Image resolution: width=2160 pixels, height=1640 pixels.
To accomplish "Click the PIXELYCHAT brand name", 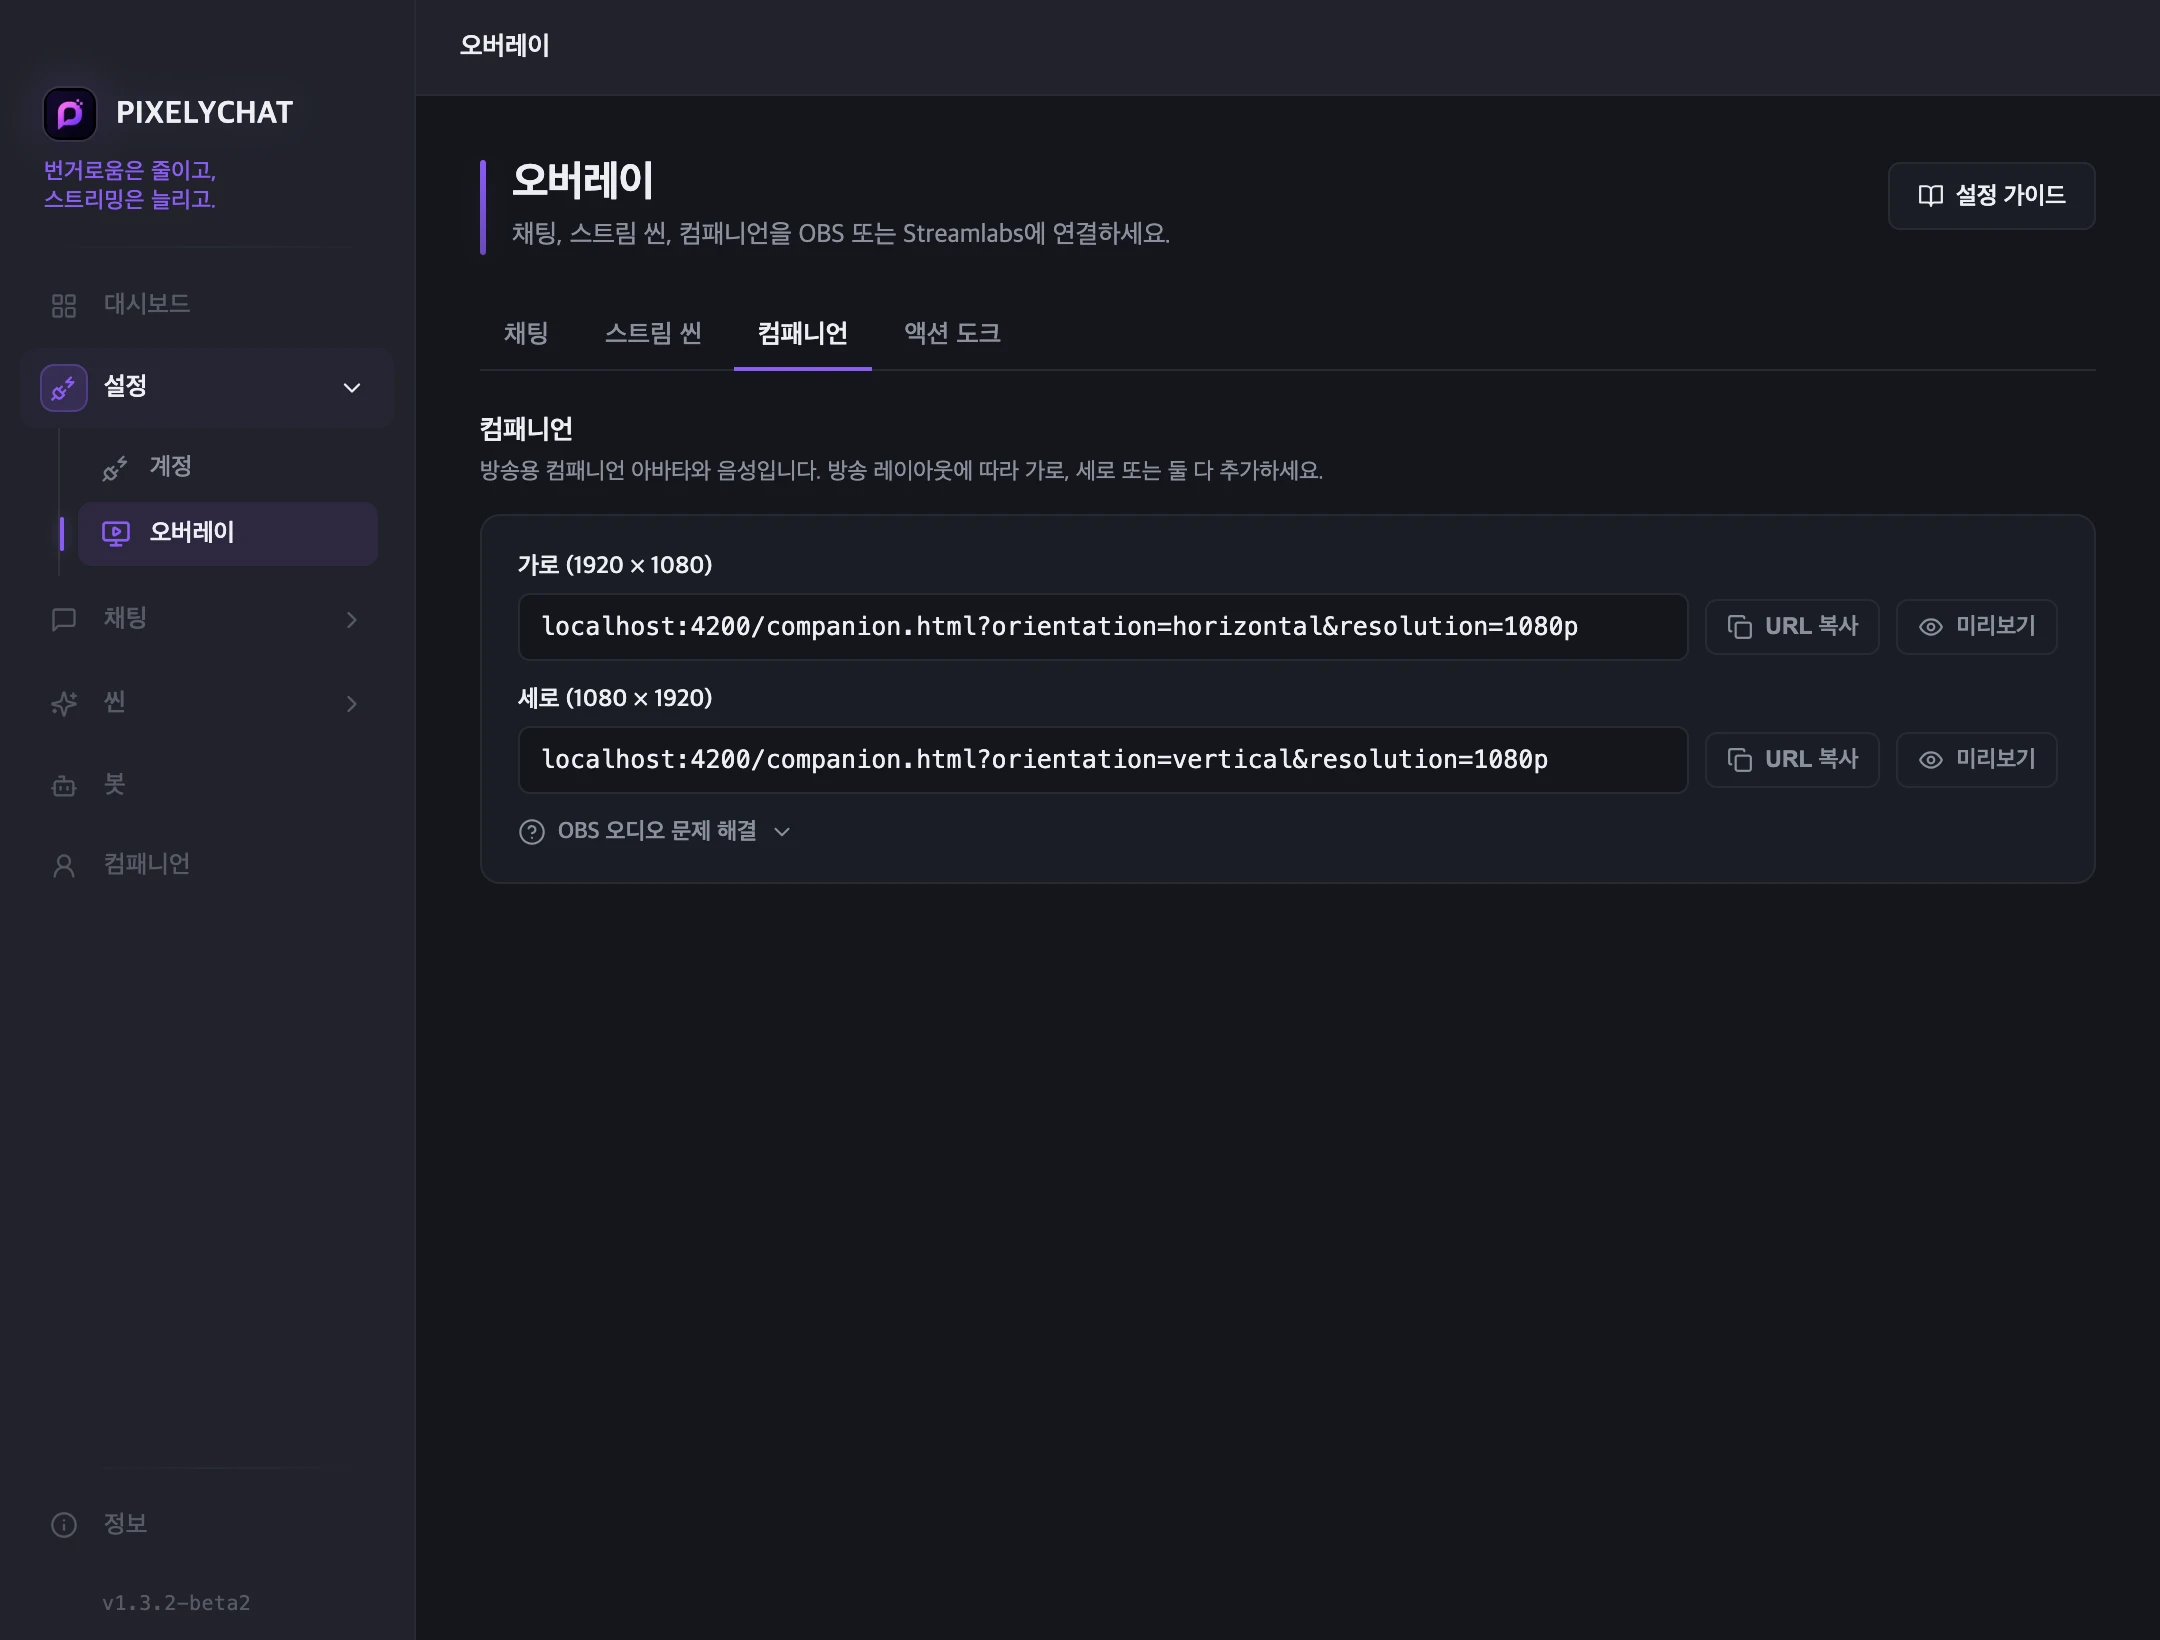I will [x=204, y=113].
